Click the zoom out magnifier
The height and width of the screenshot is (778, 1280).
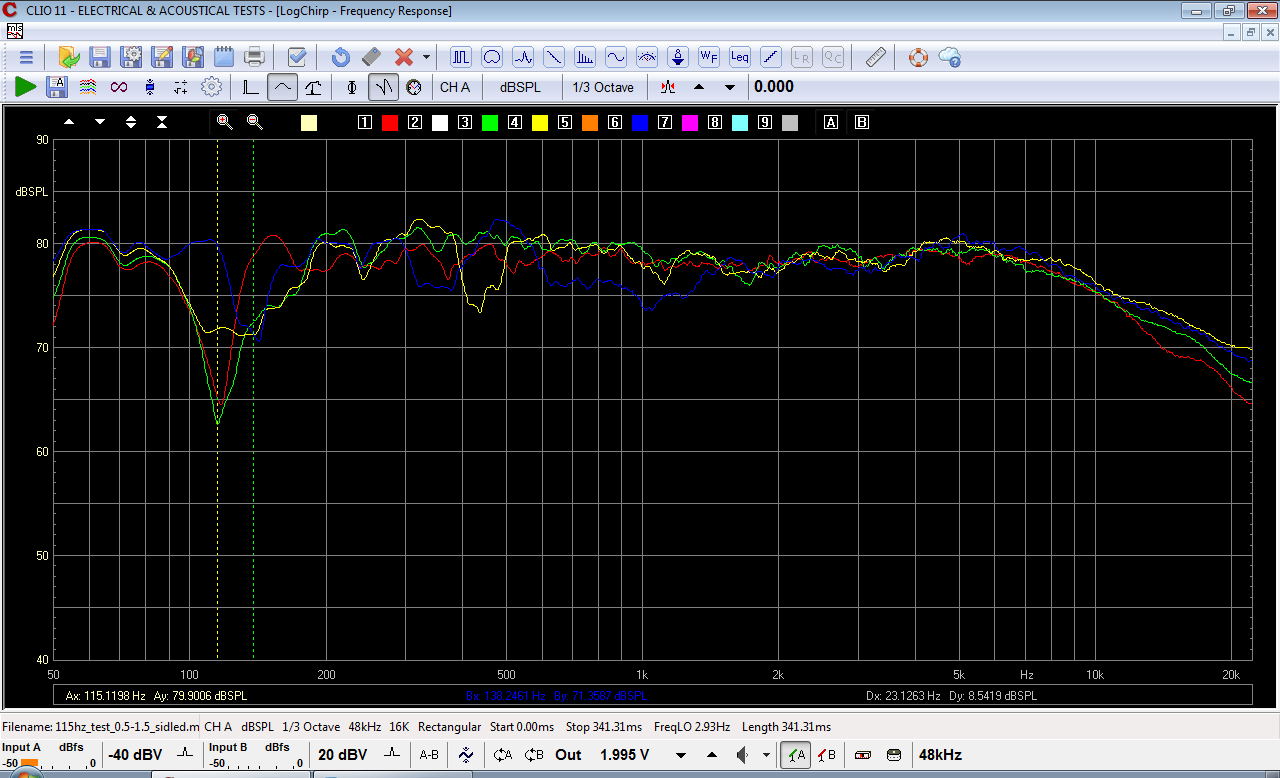(x=255, y=122)
